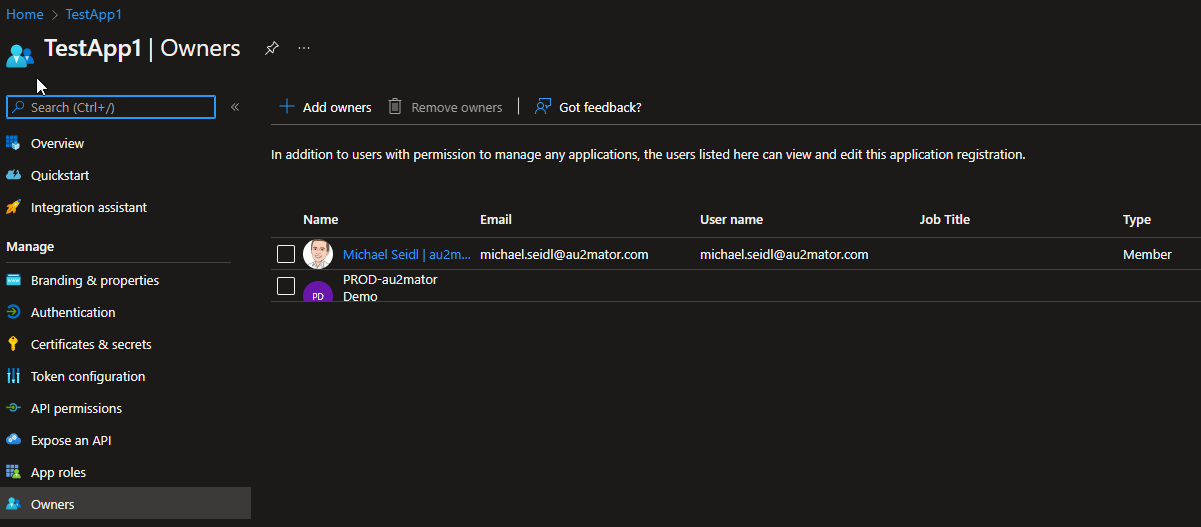The width and height of the screenshot is (1201, 527).
Task: Open the more options ellipsis menu
Action: (304, 48)
